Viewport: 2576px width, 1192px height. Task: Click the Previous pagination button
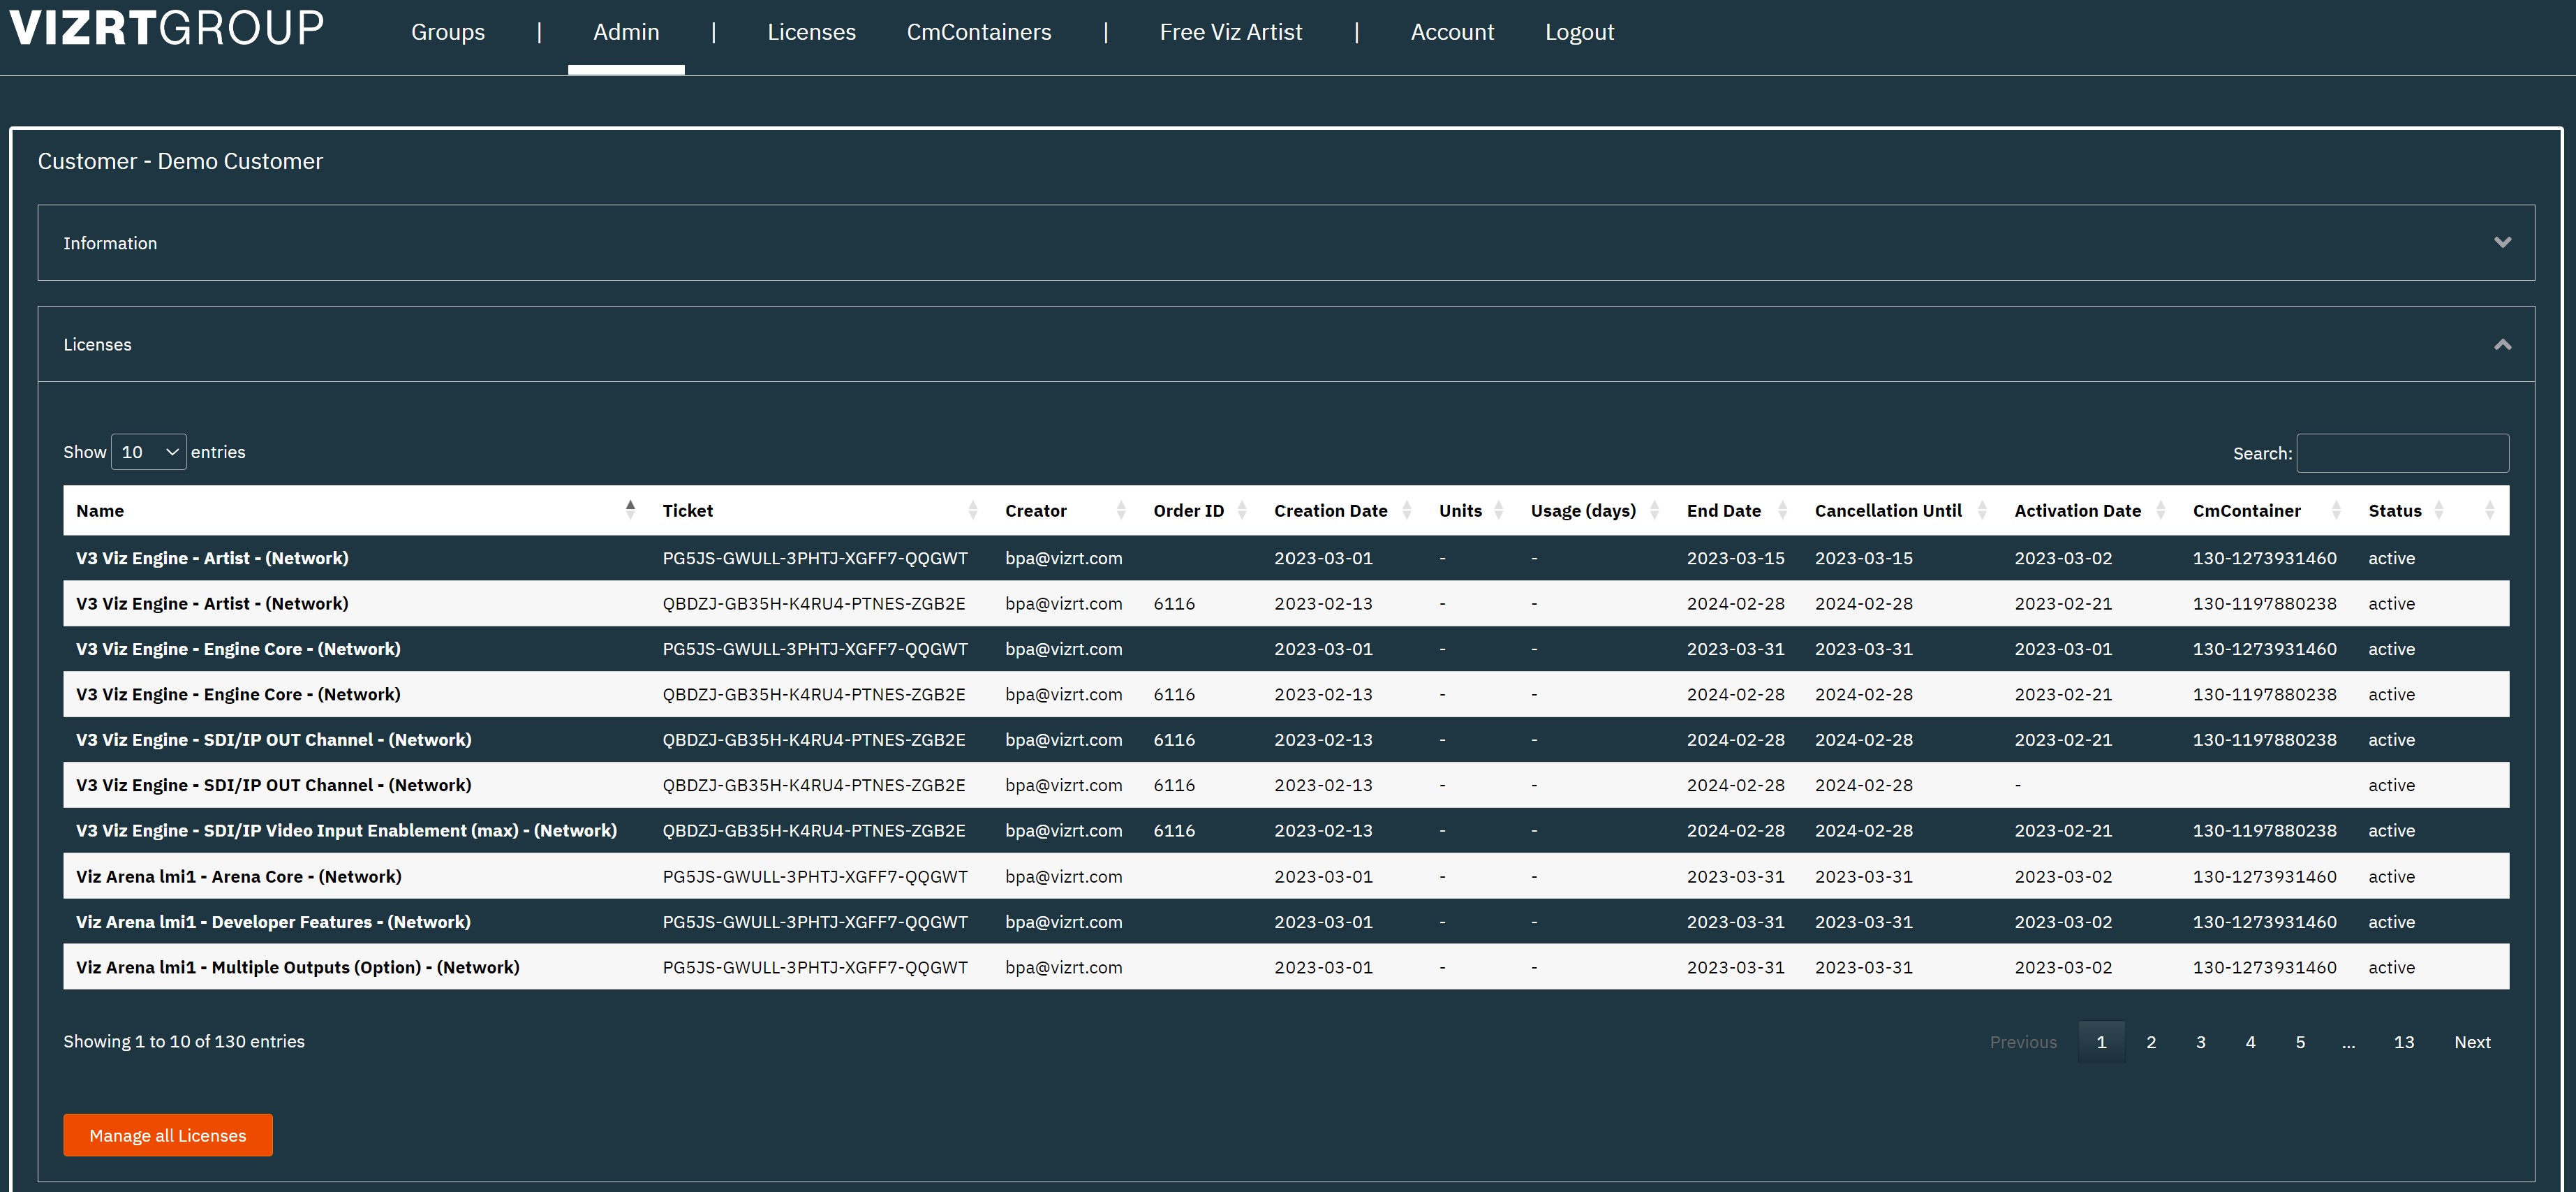2023,1042
